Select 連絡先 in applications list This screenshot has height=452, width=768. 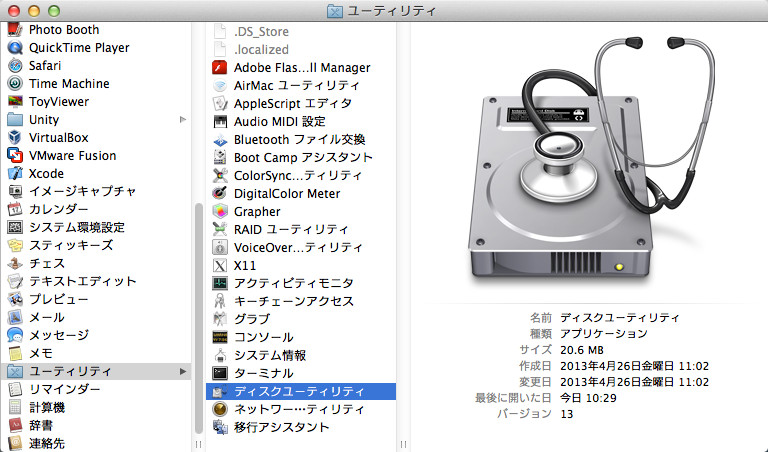click(x=96, y=443)
